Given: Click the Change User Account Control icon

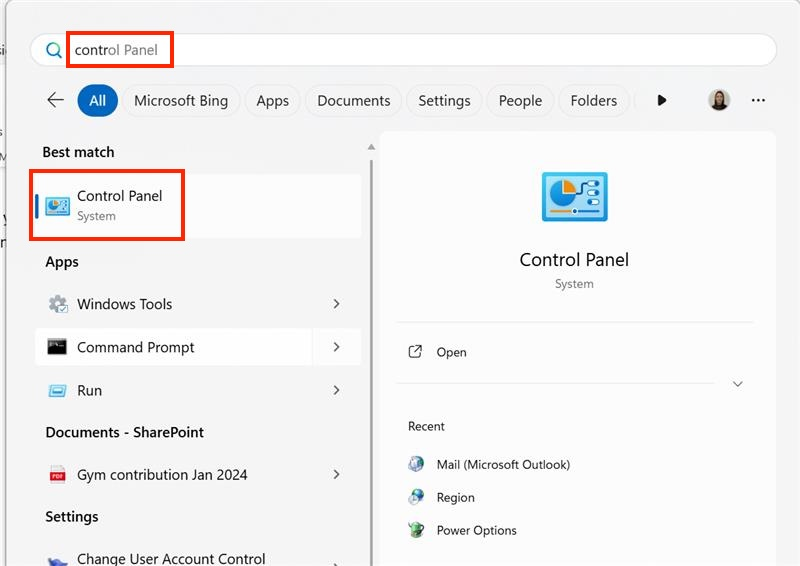Looking at the screenshot, I should coord(57,561).
